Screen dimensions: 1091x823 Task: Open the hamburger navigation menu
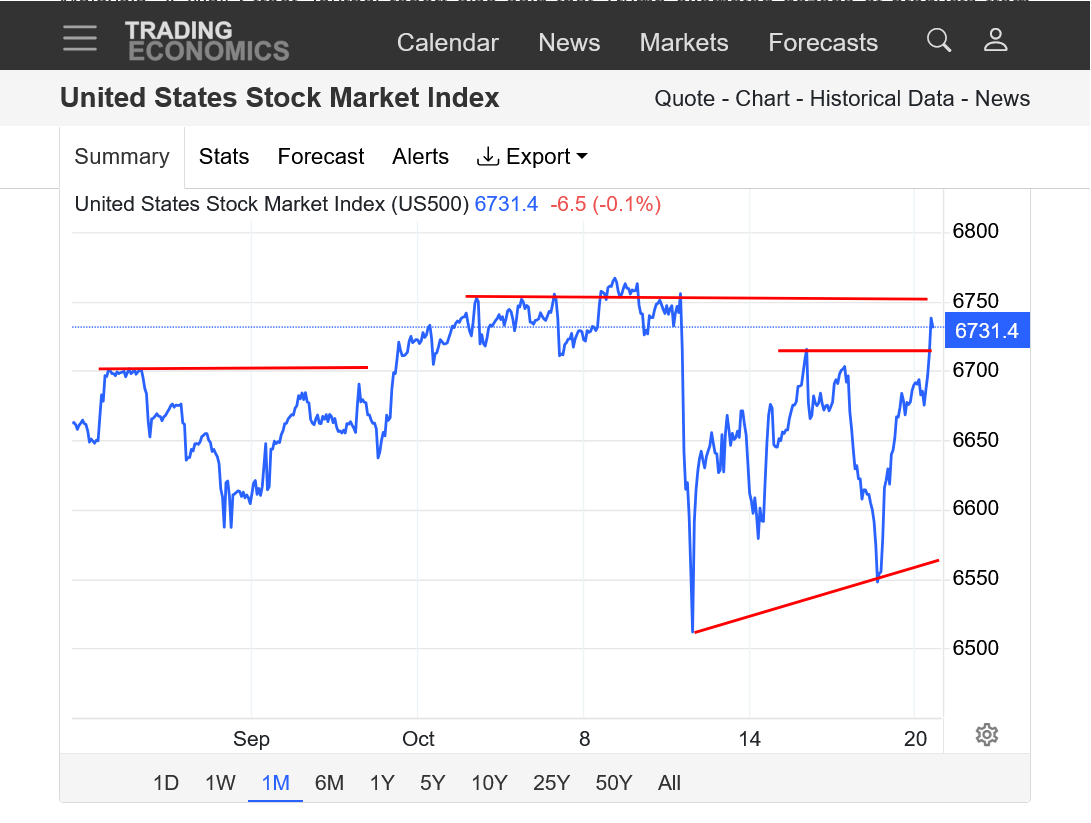click(80, 39)
